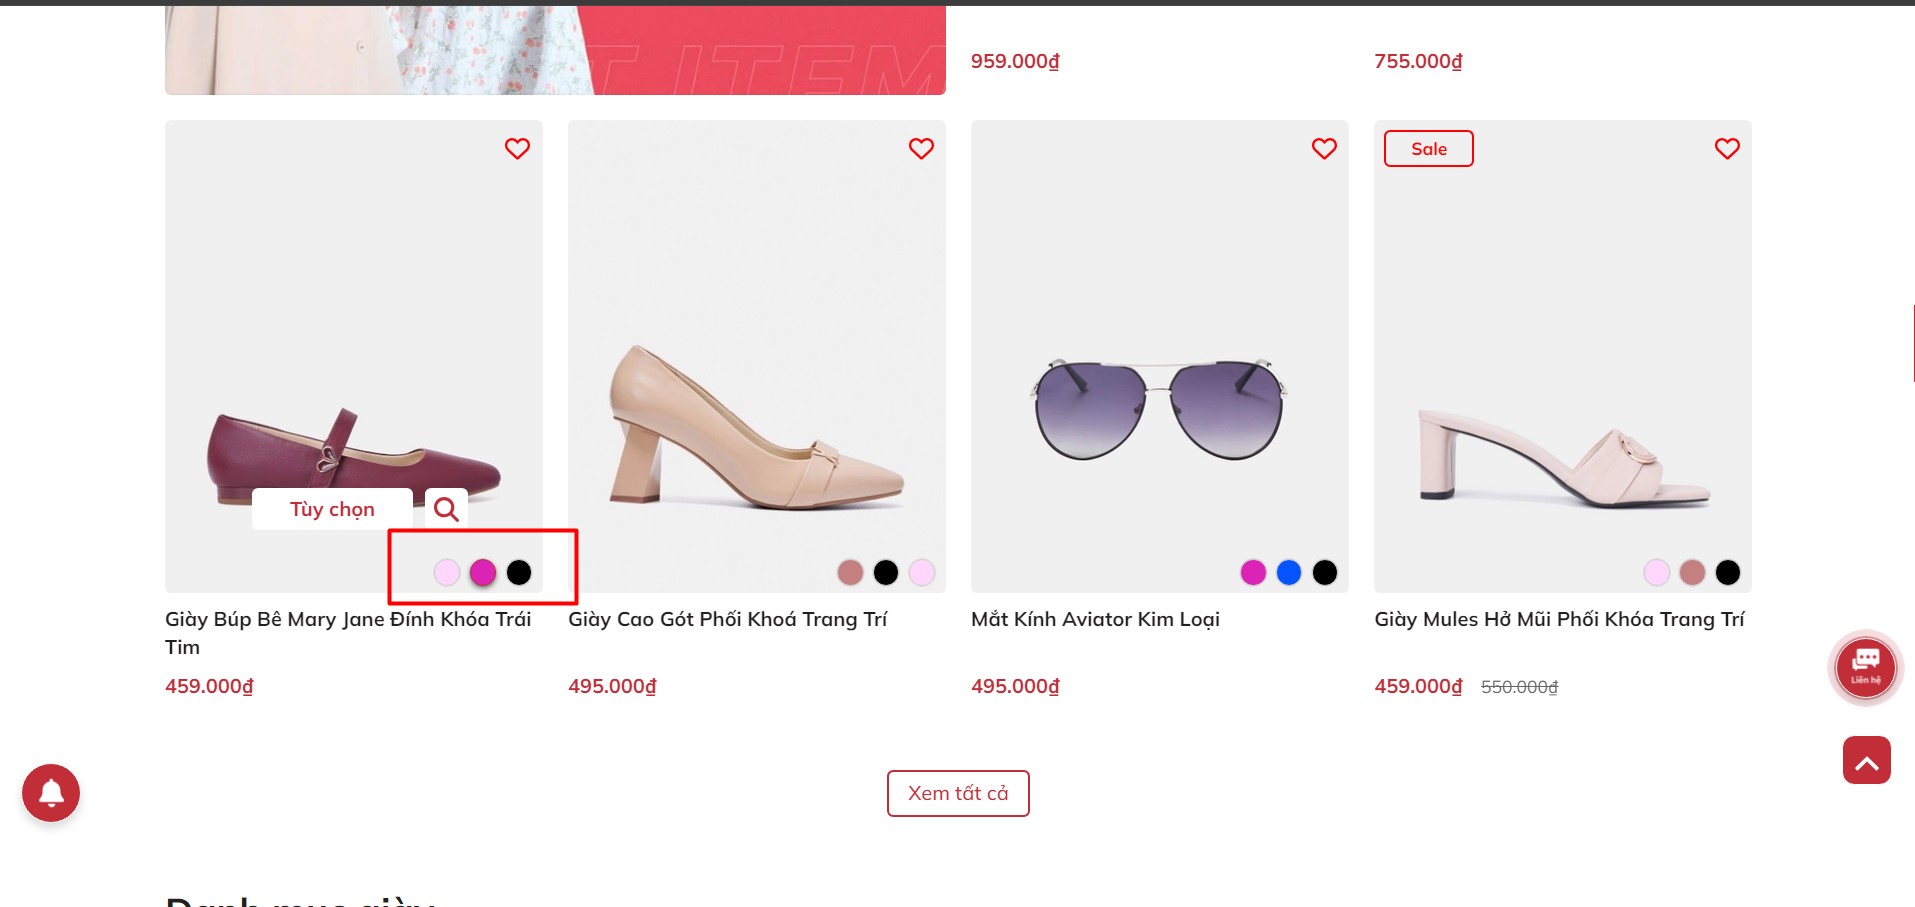Select magenta color for Mary Jane shoe

pos(483,572)
